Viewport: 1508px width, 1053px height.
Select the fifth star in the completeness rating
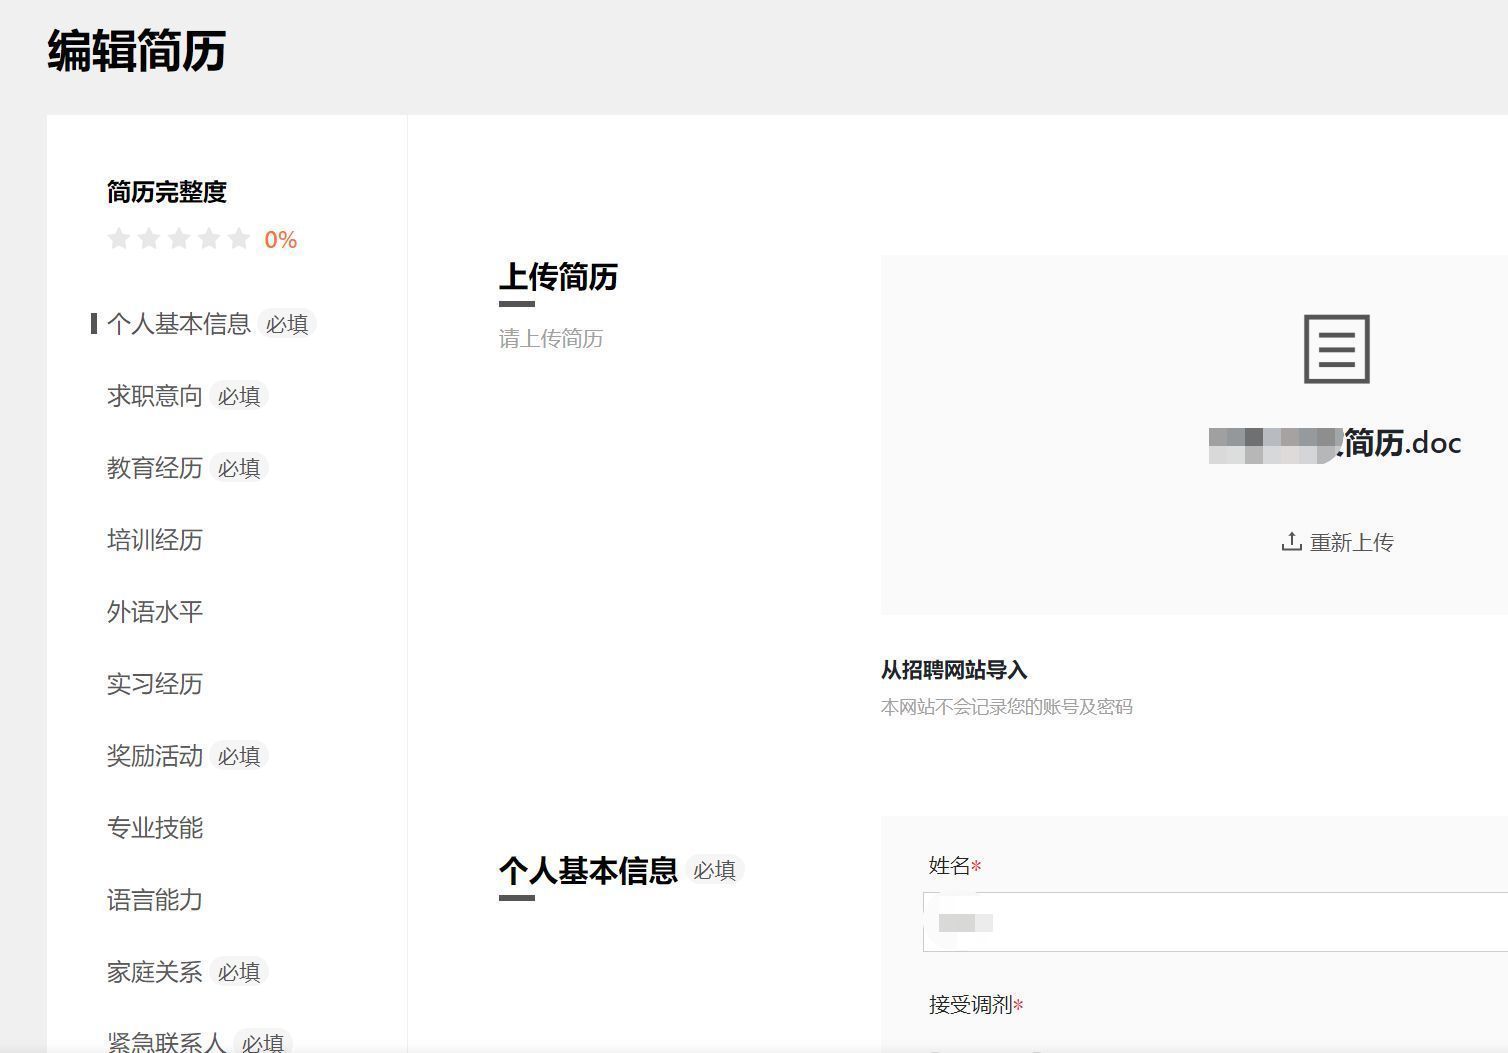[x=238, y=239]
